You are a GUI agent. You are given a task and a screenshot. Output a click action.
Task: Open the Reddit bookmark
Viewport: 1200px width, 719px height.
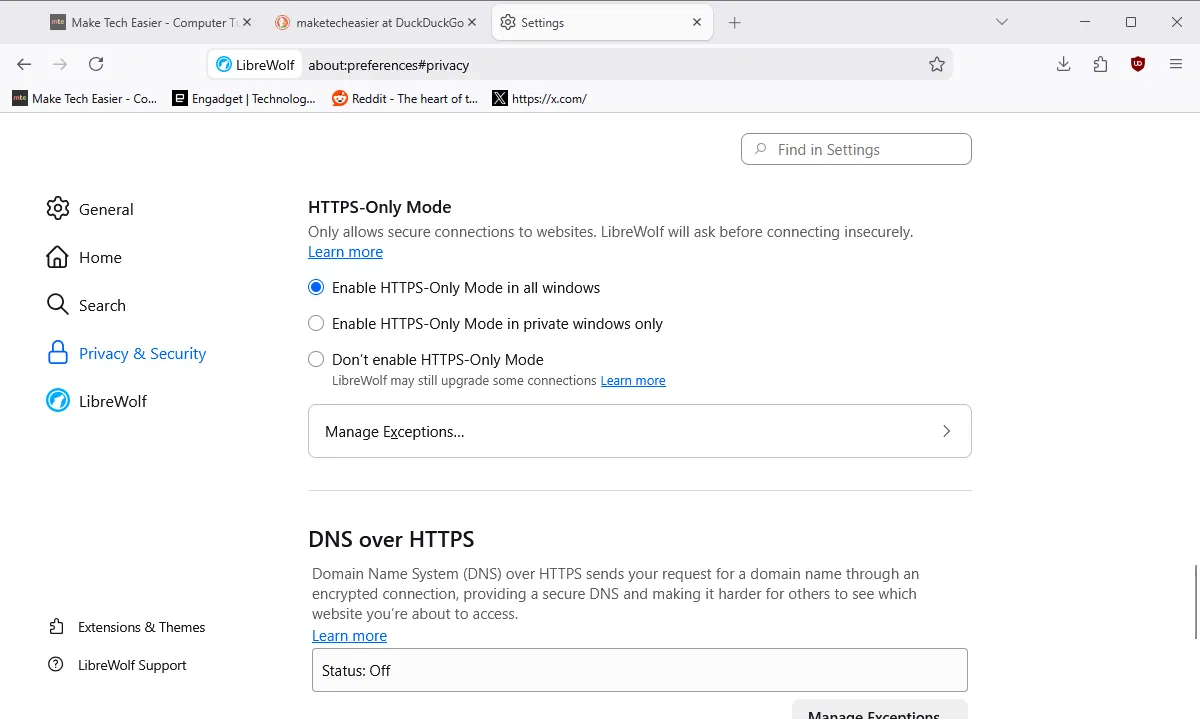[x=404, y=98]
